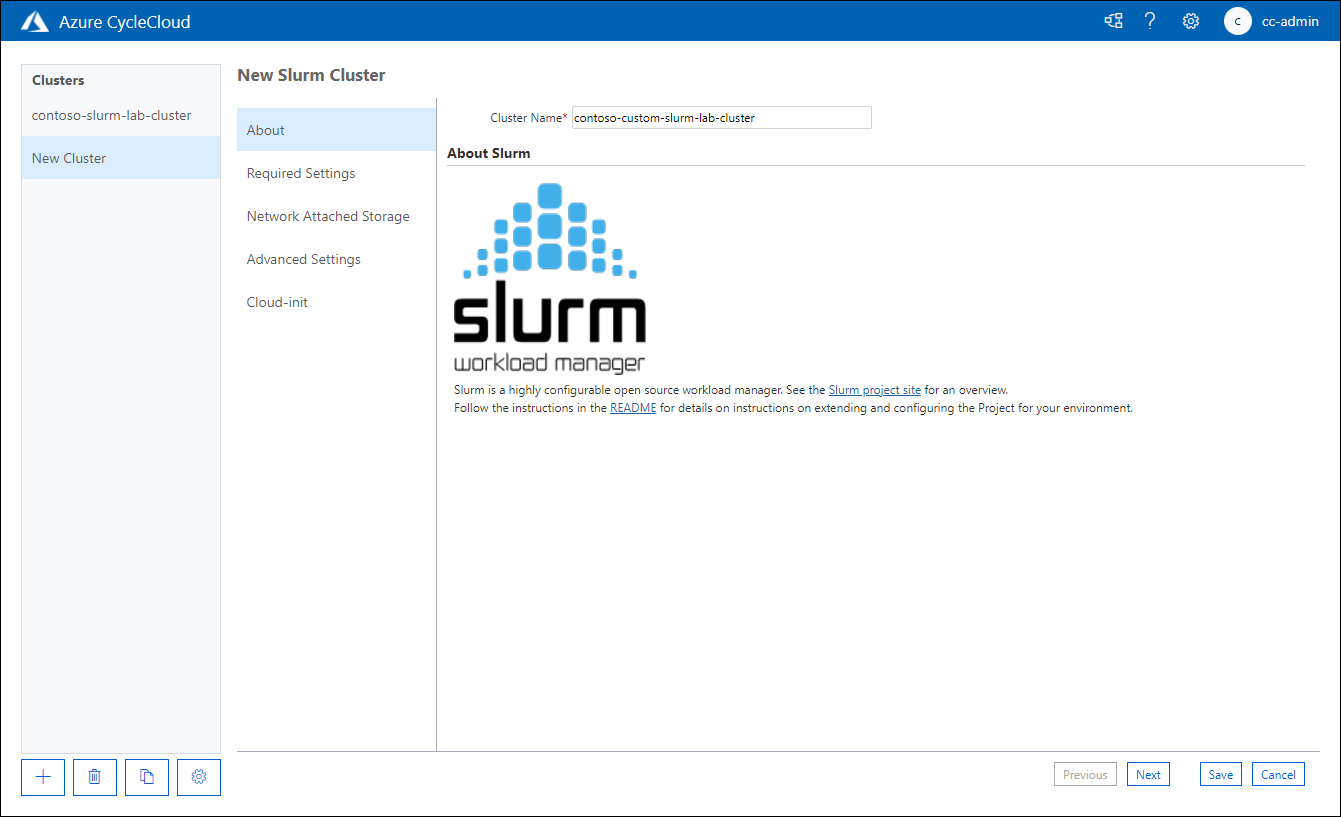Open the README link
Screen dimensions: 1341x817
pyautogui.click(x=632, y=407)
